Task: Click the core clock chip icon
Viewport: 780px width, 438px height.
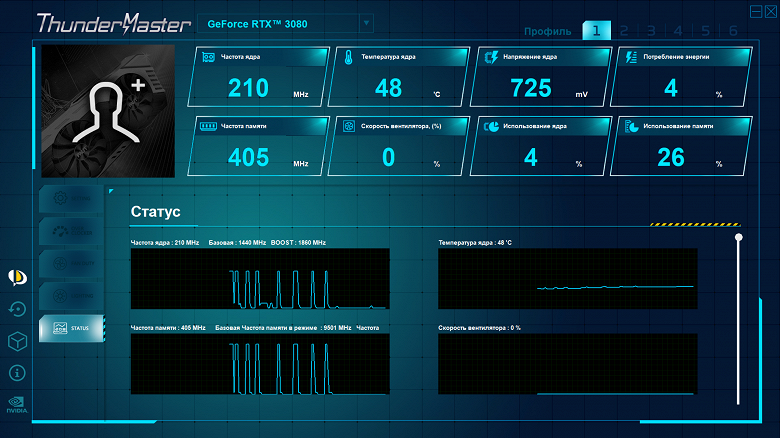Action: [x=208, y=57]
